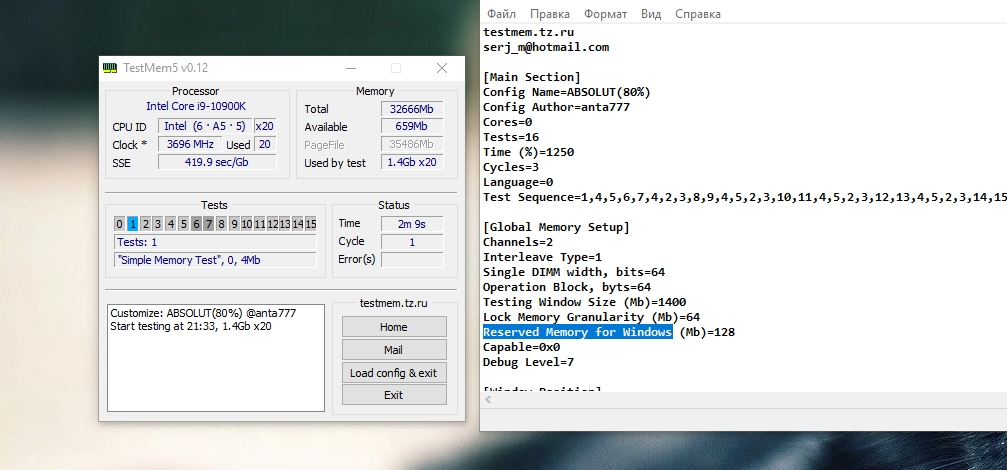Open the Справка menu in Notepad
The width and height of the screenshot is (1007, 470).
coord(697,14)
